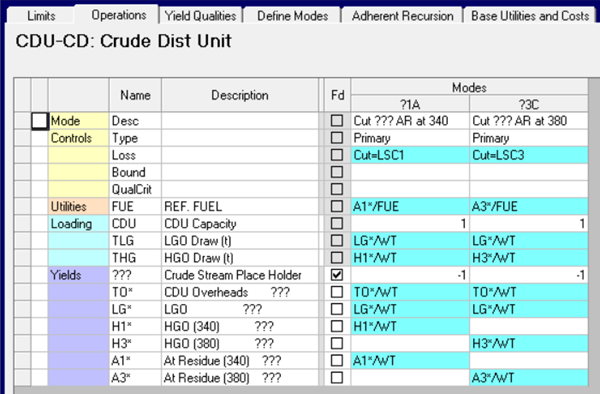Click the Controls section label
The height and width of the screenshot is (394, 600).
[x=78, y=138]
